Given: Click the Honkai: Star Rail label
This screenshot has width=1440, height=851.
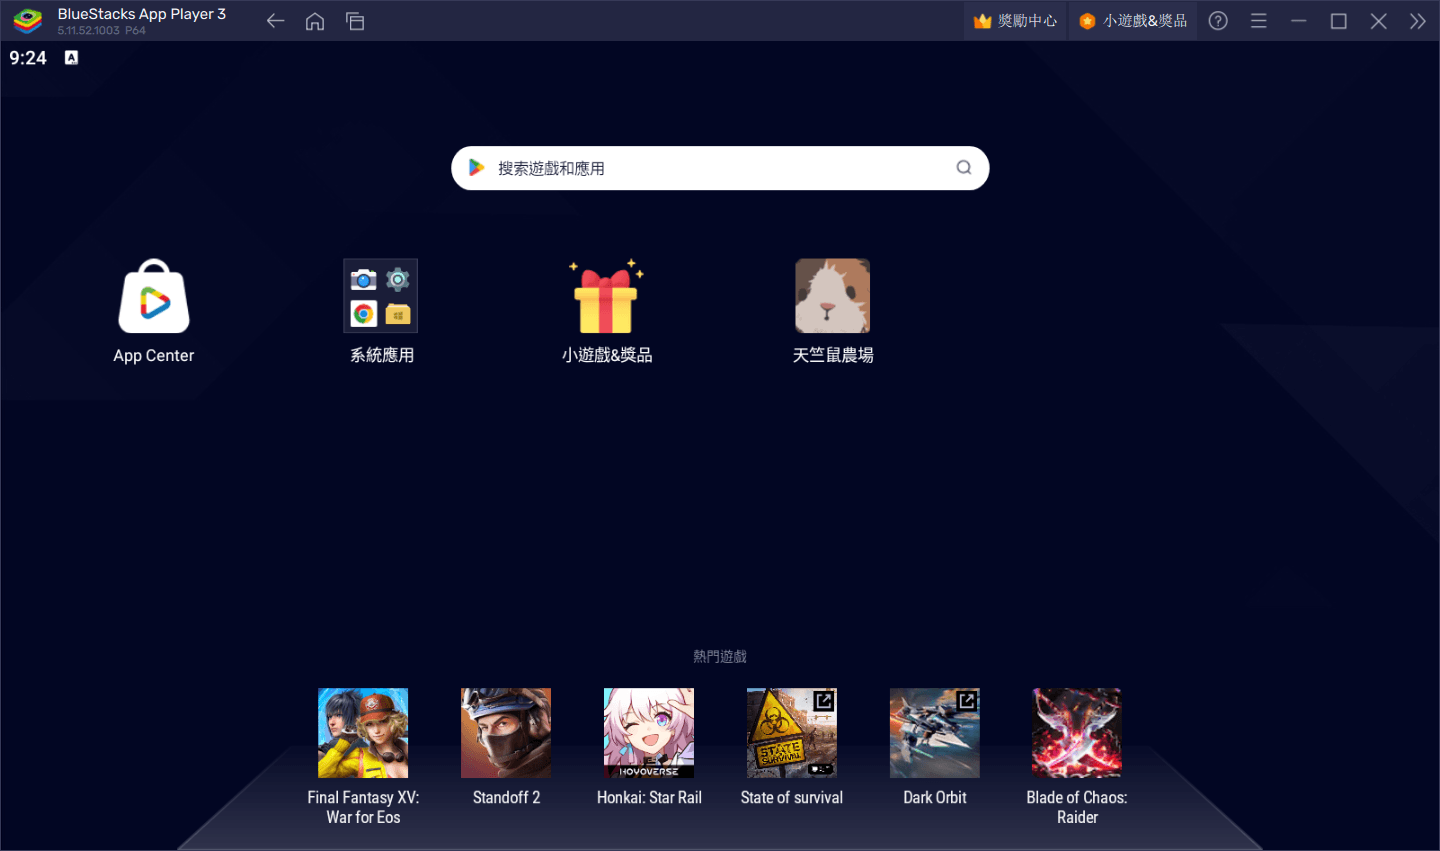Looking at the screenshot, I should [649, 797].
